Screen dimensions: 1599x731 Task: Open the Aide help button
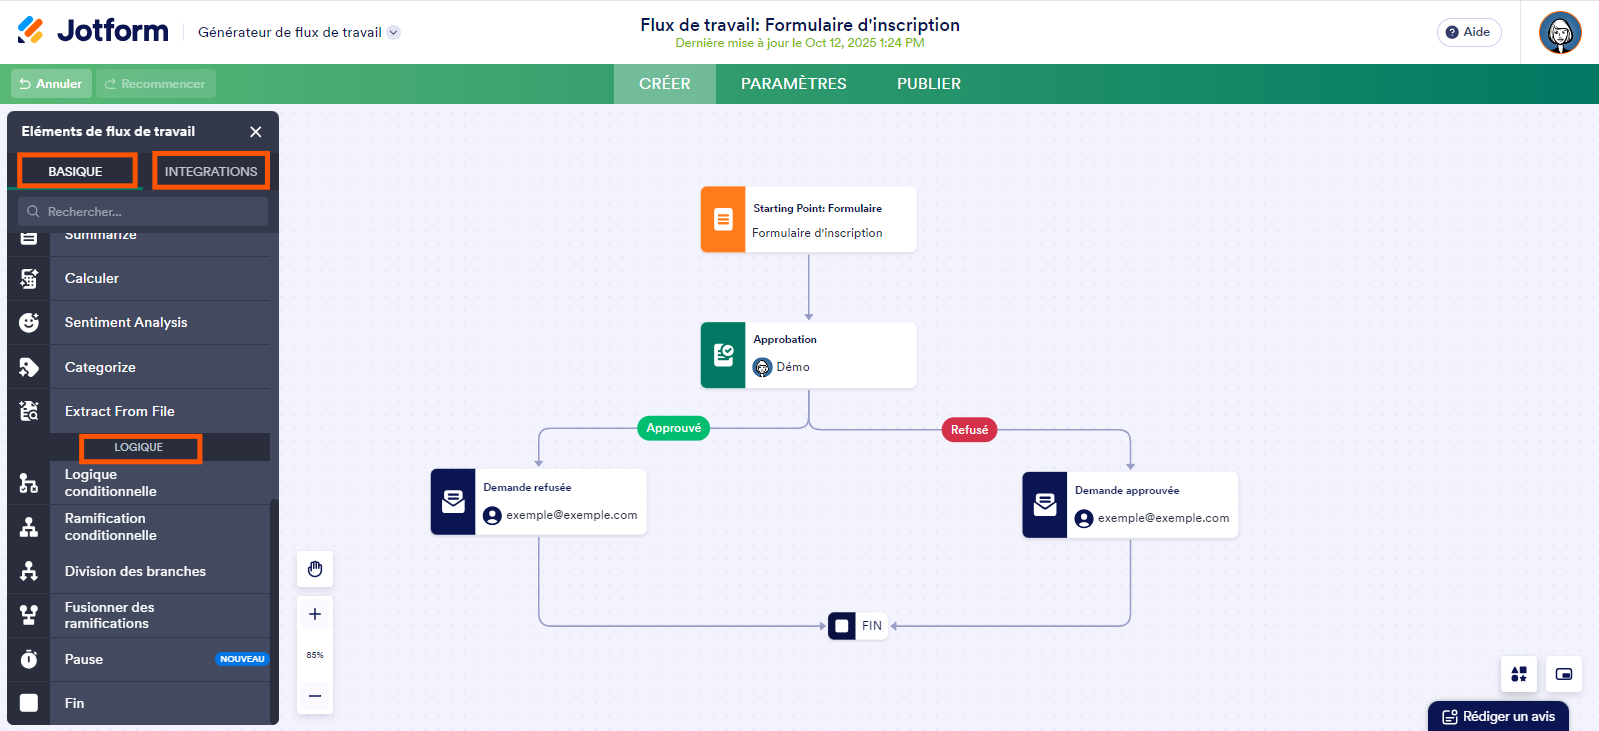1468,32
